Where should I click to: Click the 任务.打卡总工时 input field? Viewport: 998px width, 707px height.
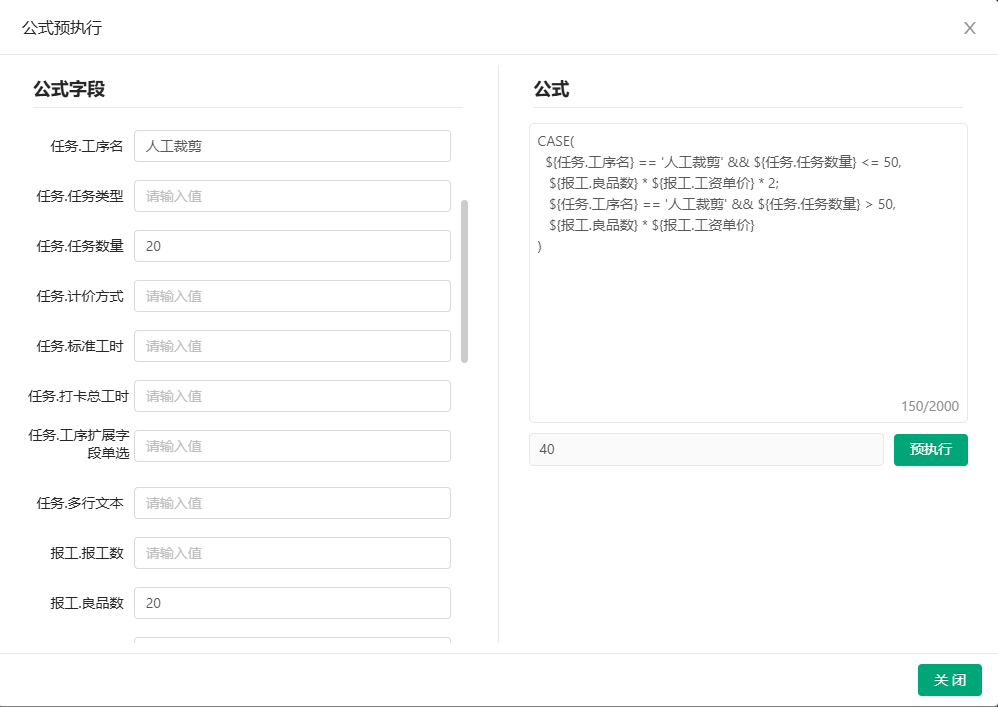292,396
